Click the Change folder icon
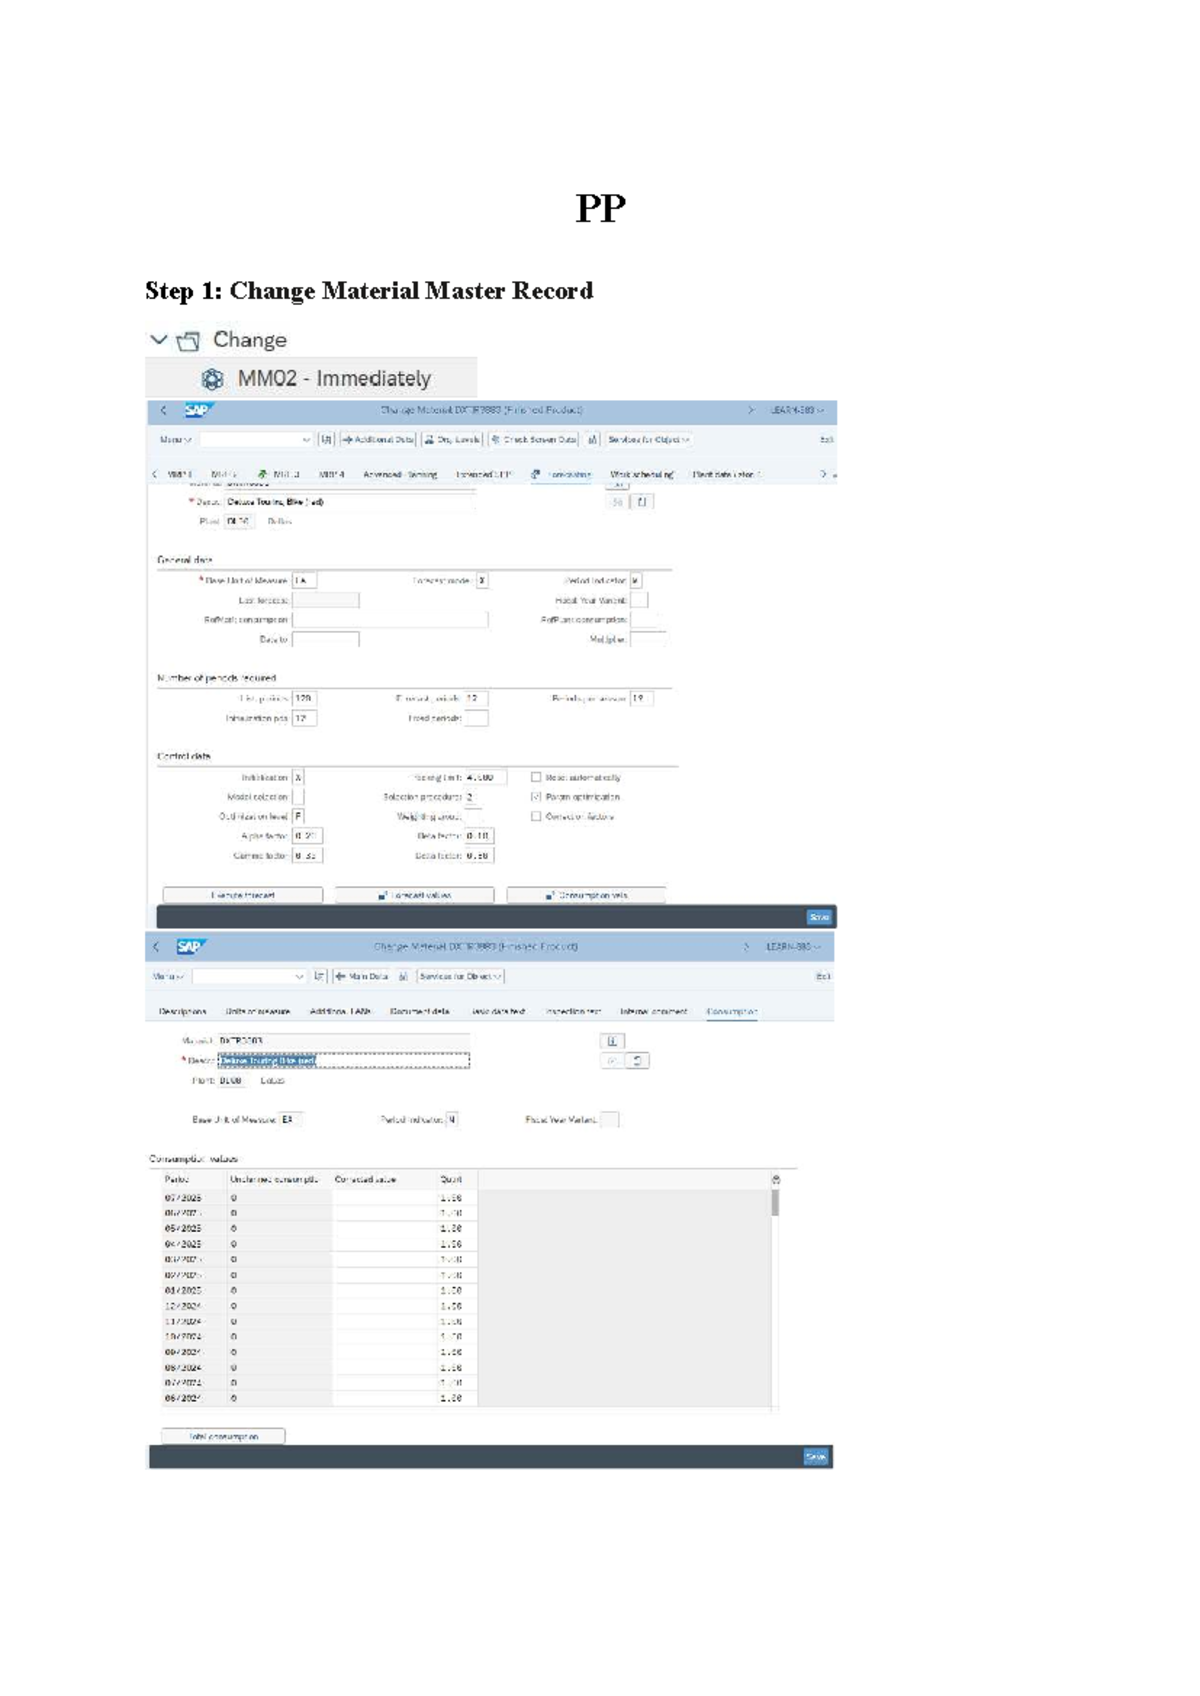The width and height of the screenshot is (1200, 1696). (188, 341)
